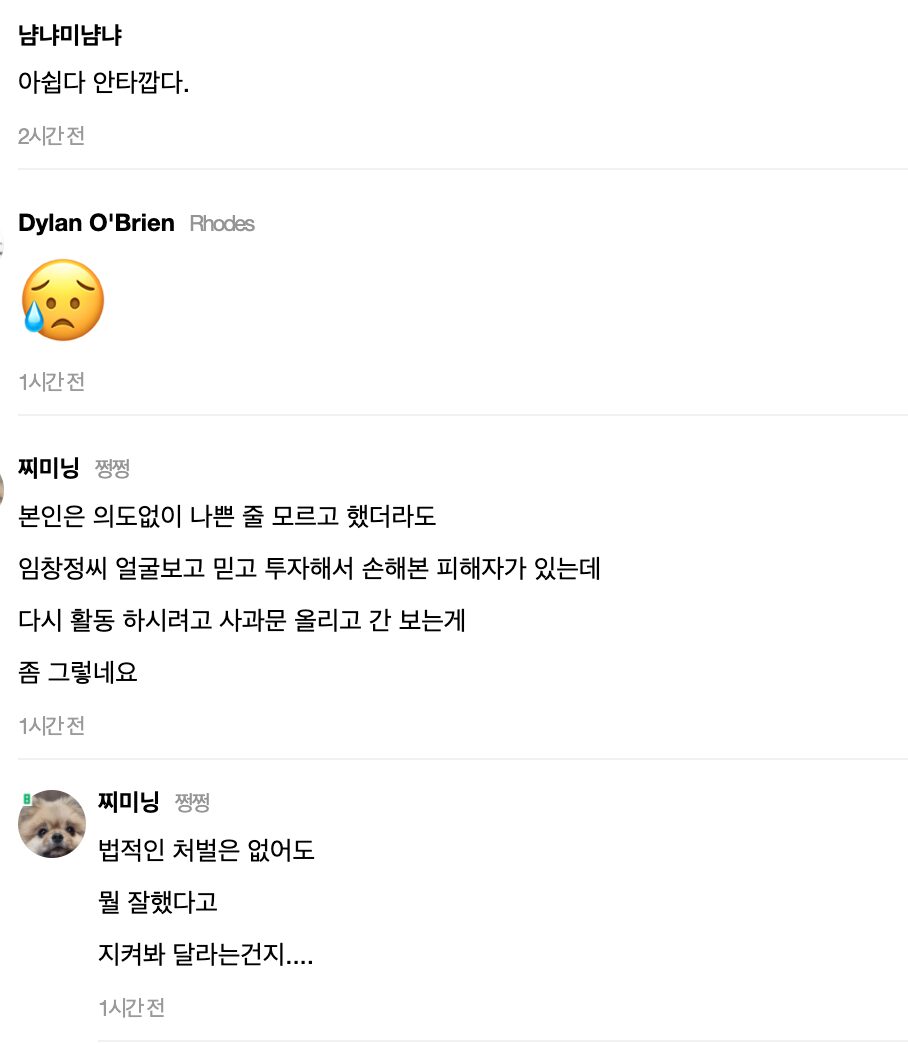The width and height of the screenshot is (908, 1044).
Task: Click the green badge on the dog avatar
Action: pos(27,797)
